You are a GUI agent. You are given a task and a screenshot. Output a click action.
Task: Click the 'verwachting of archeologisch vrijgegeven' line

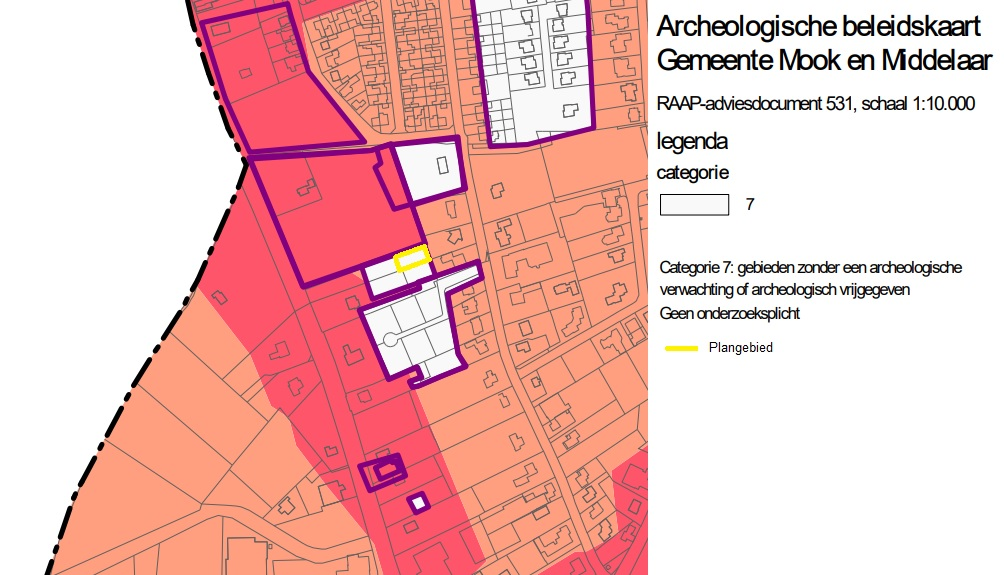[x=784, y=290]
